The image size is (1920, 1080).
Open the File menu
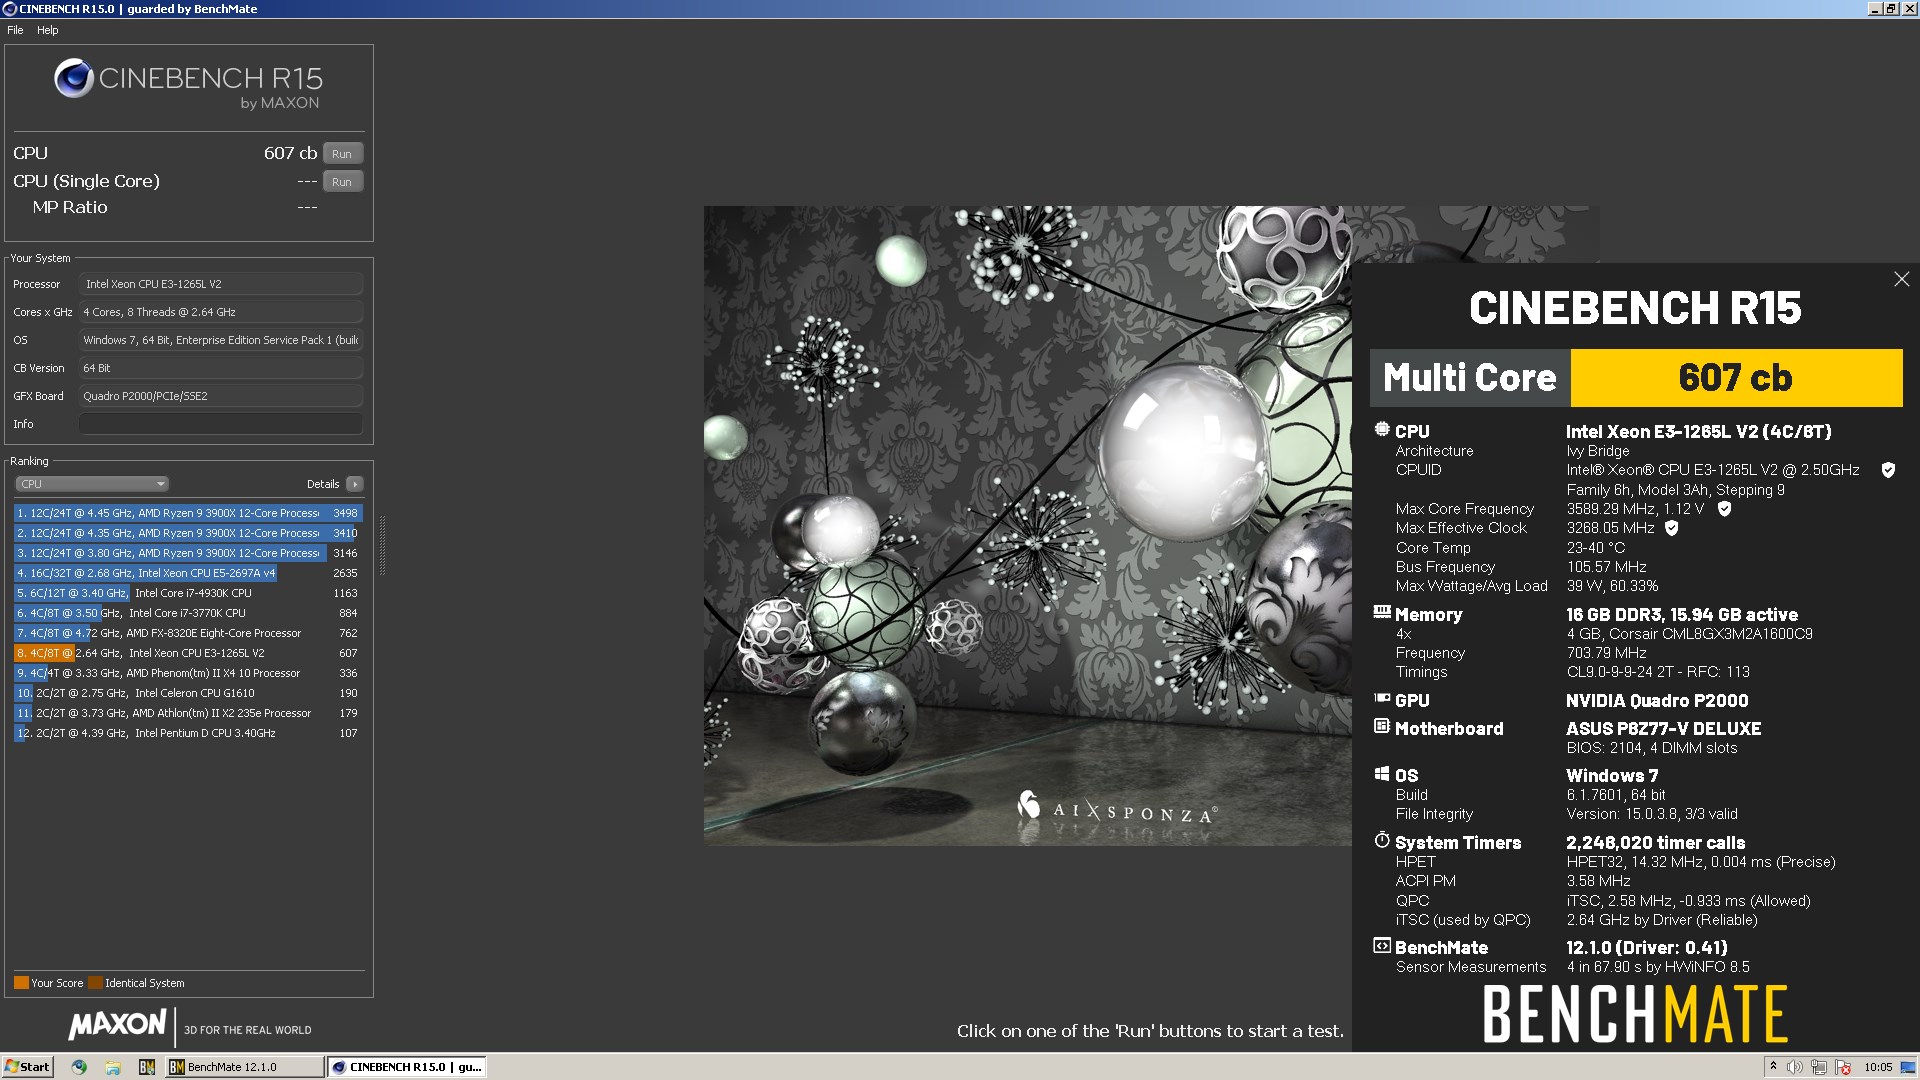15,30
